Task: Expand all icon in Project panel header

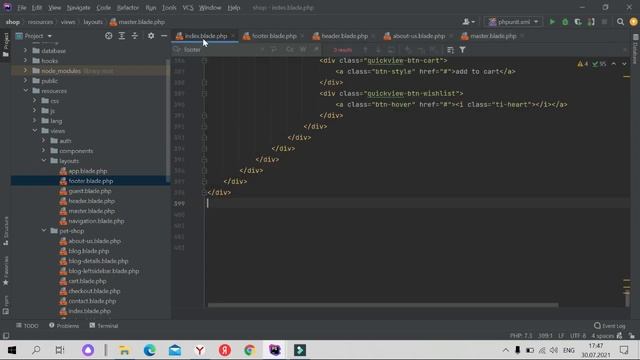Action: tap(122, 36)
